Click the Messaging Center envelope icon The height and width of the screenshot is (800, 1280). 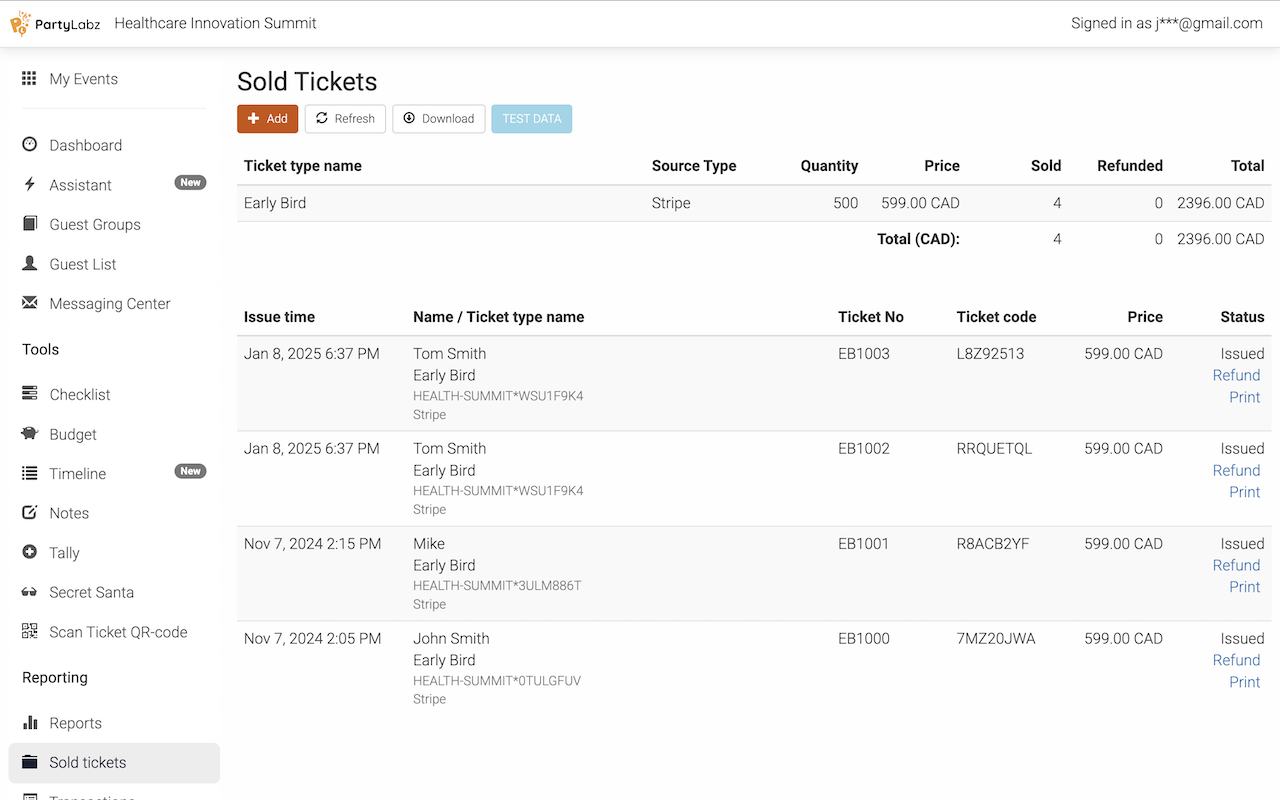pos(30,303)
